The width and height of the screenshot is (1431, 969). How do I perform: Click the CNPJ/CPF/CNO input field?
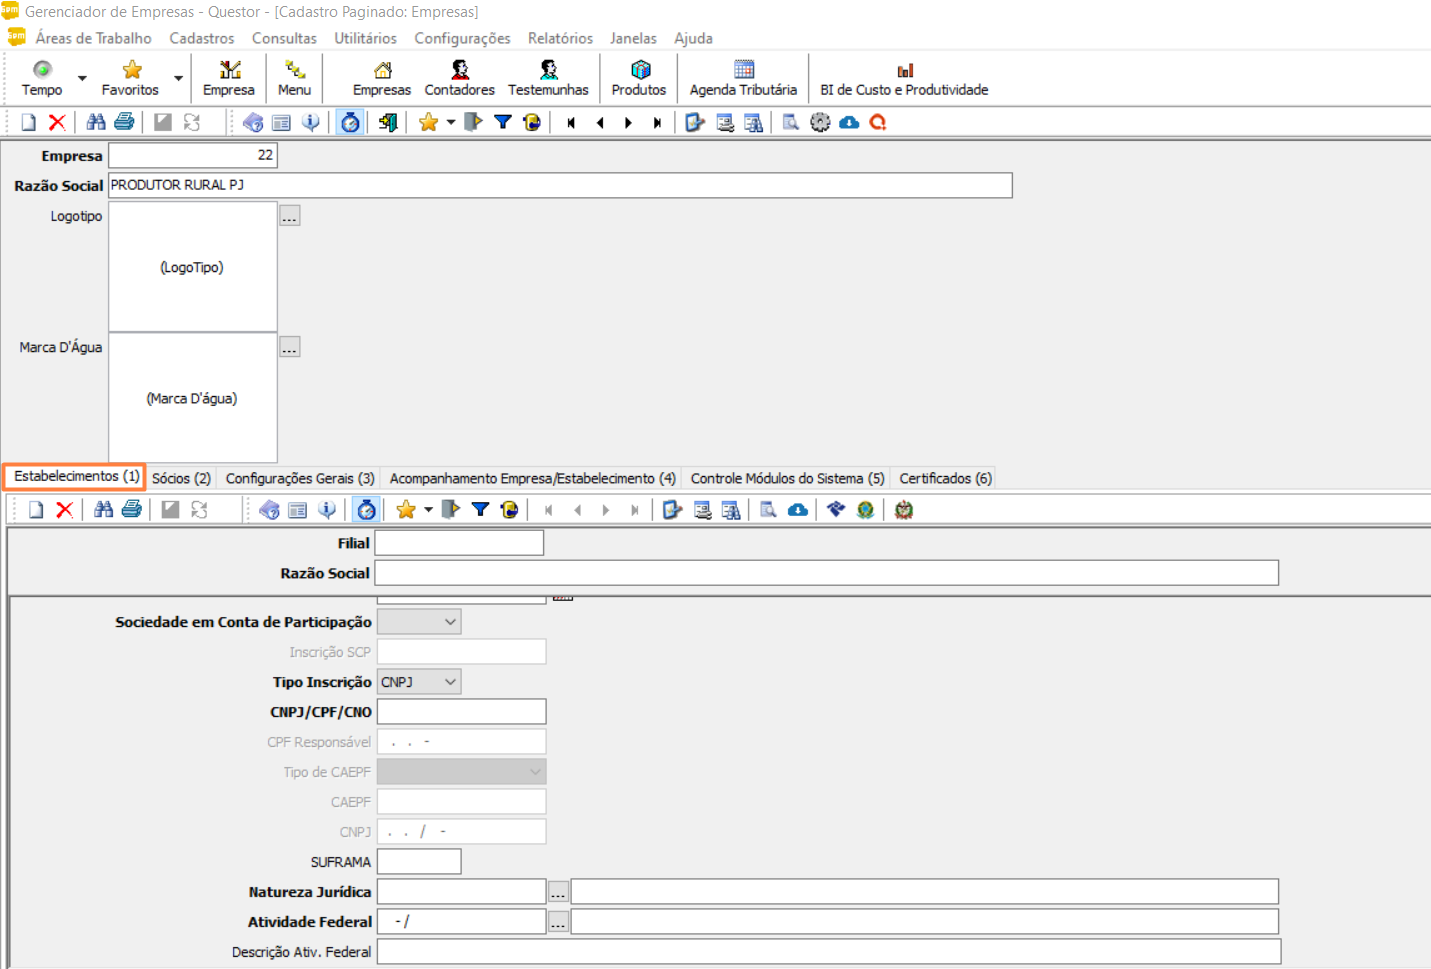(462, 712)
